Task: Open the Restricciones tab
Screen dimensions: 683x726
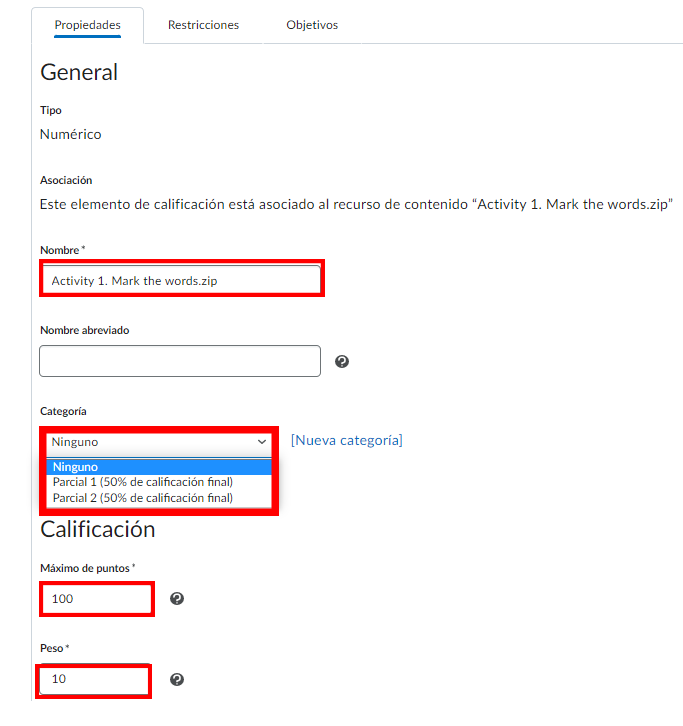Action: point(203,25)
